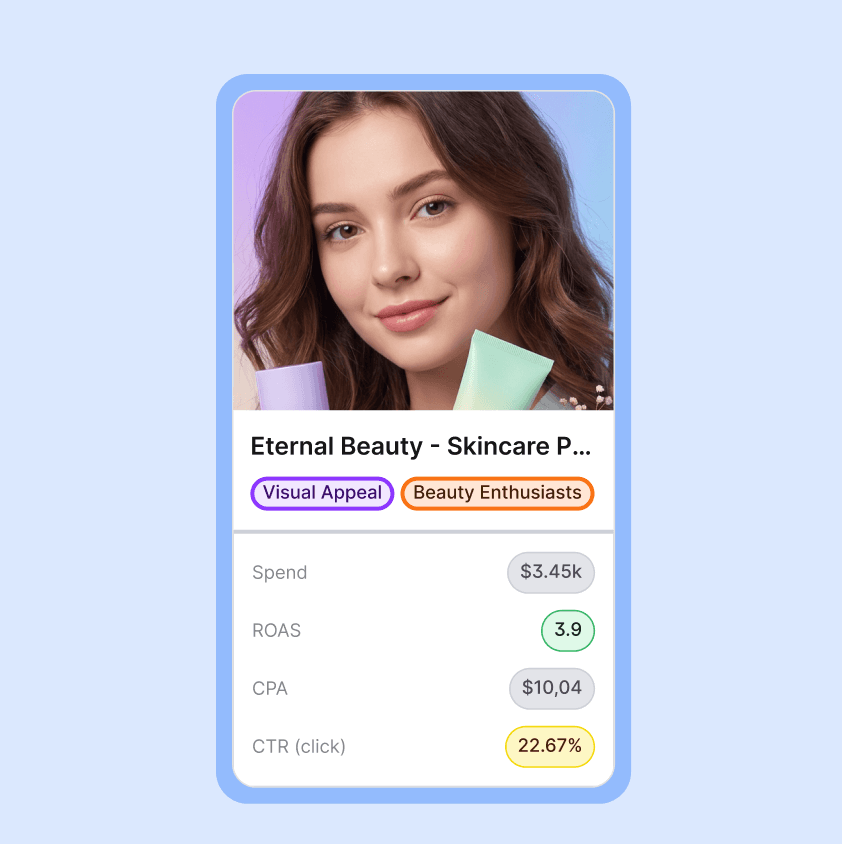Screen dimensions: 842x844
Task: Click the CPA metric label
Action: click(x=270, y=688)
